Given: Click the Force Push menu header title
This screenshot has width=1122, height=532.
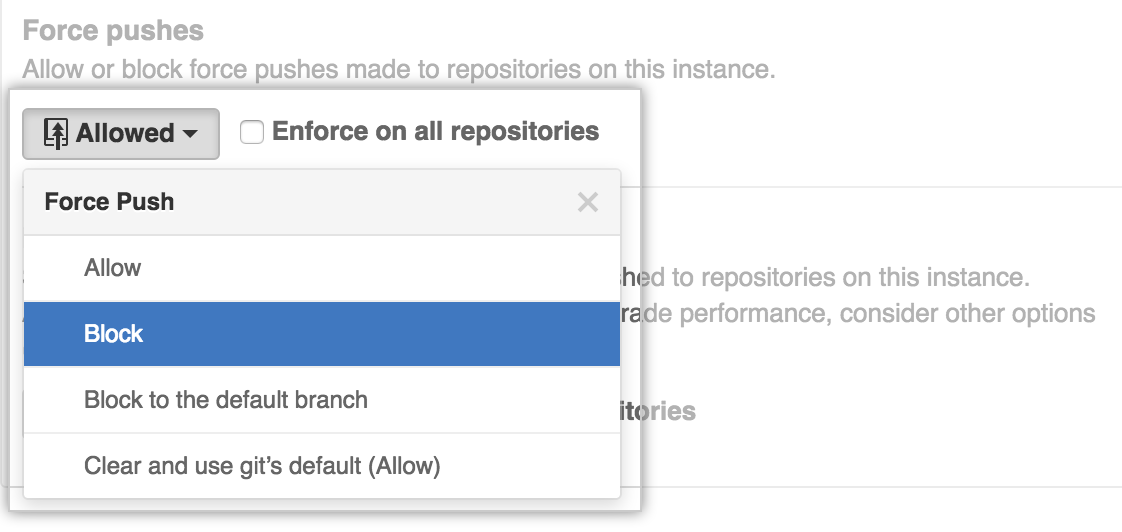Looking at the screenshot, I should (x=109, y=202).
